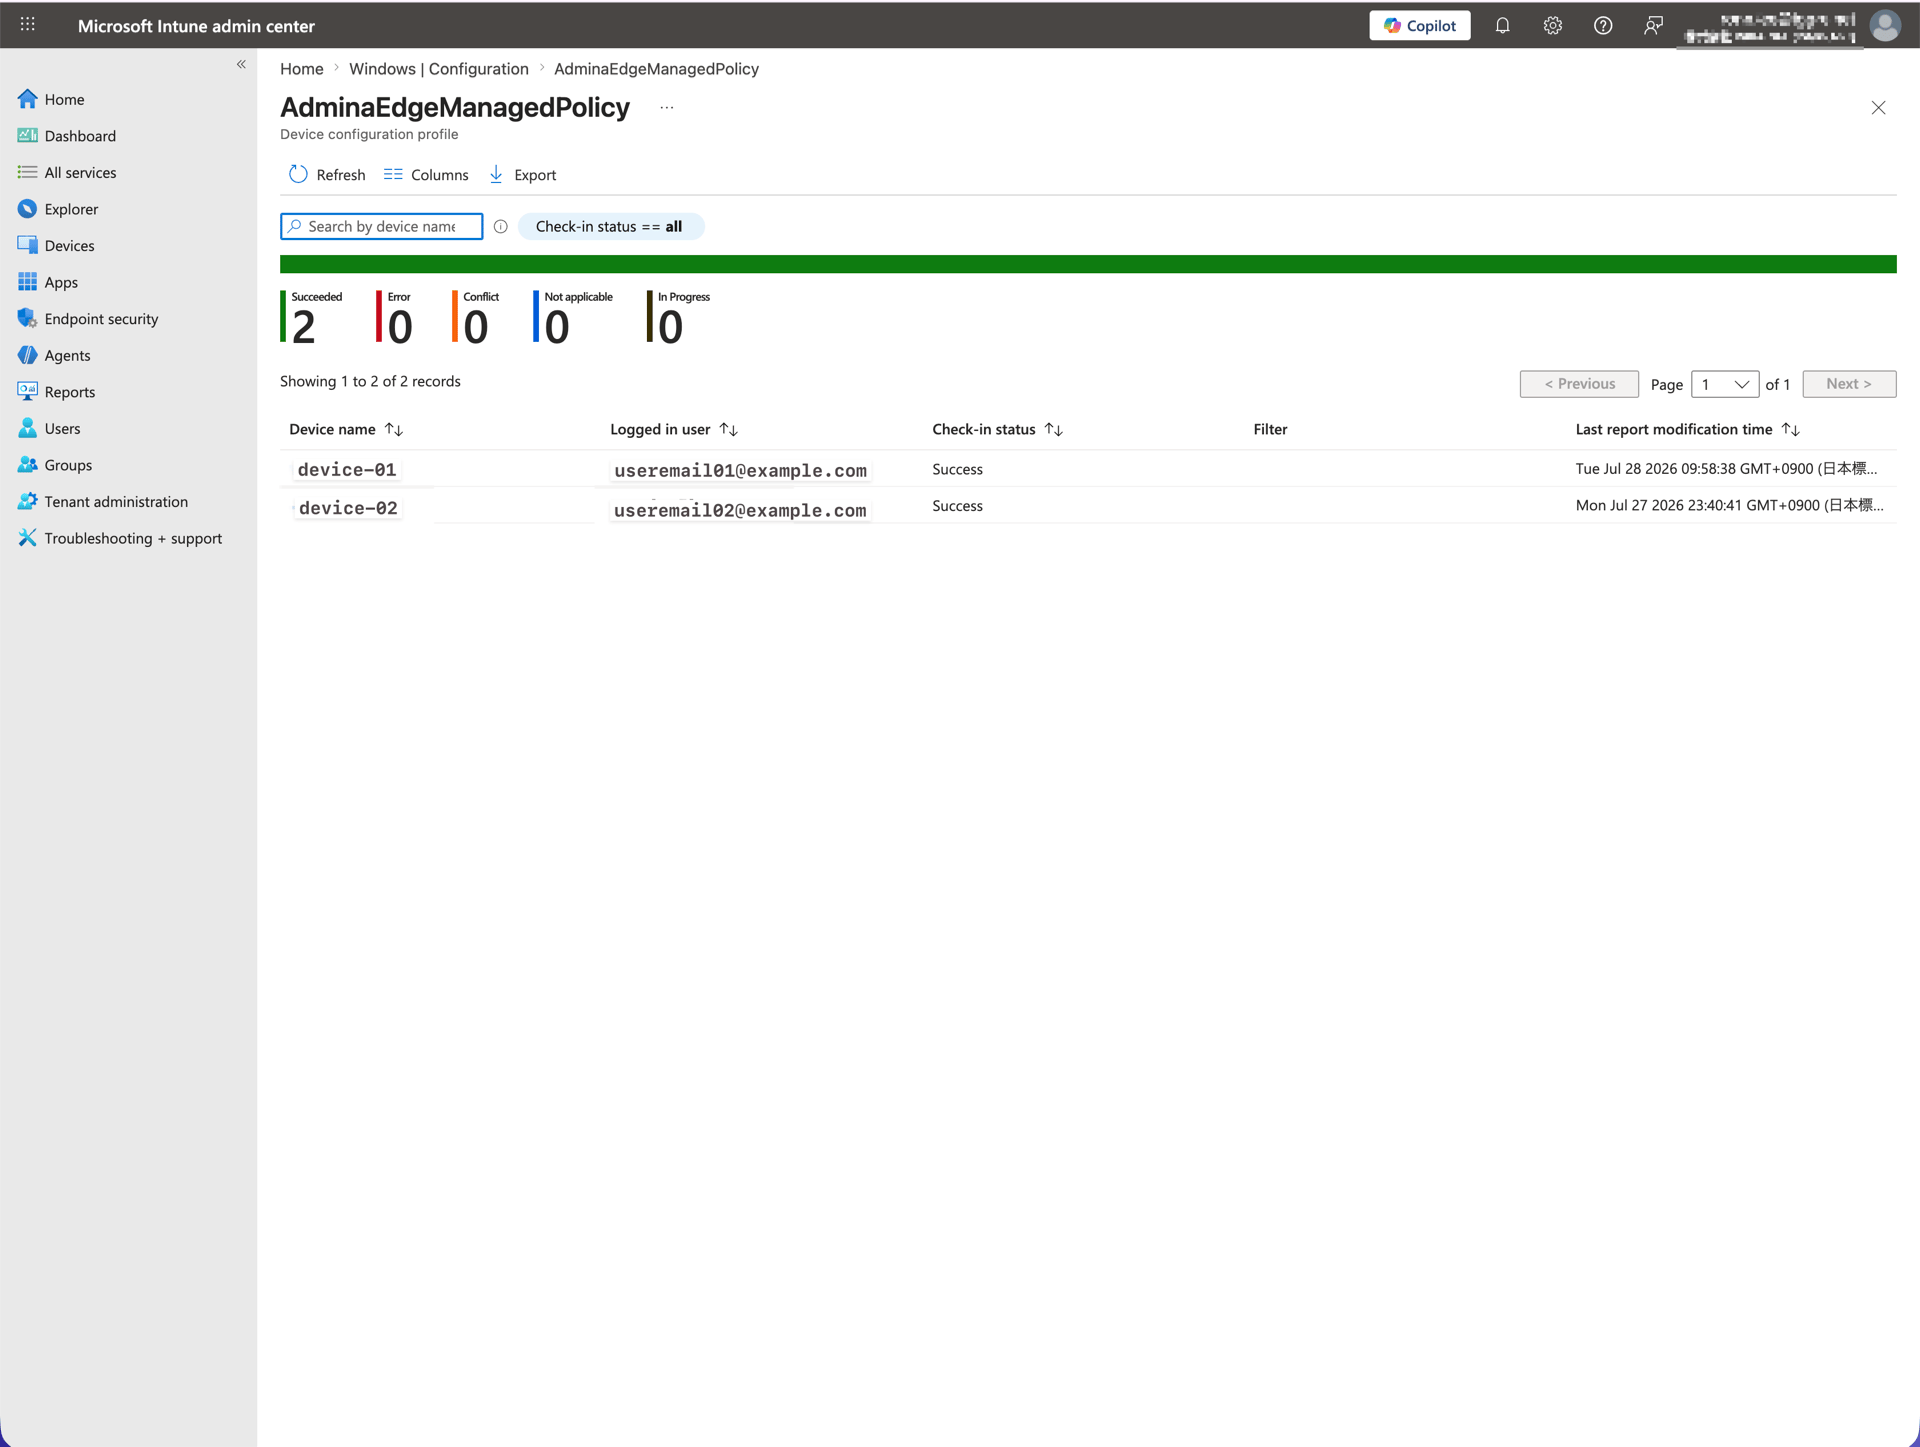1920x1447 pixels.
Task: Click the Filter column header
Action: tap(1270, 430)
